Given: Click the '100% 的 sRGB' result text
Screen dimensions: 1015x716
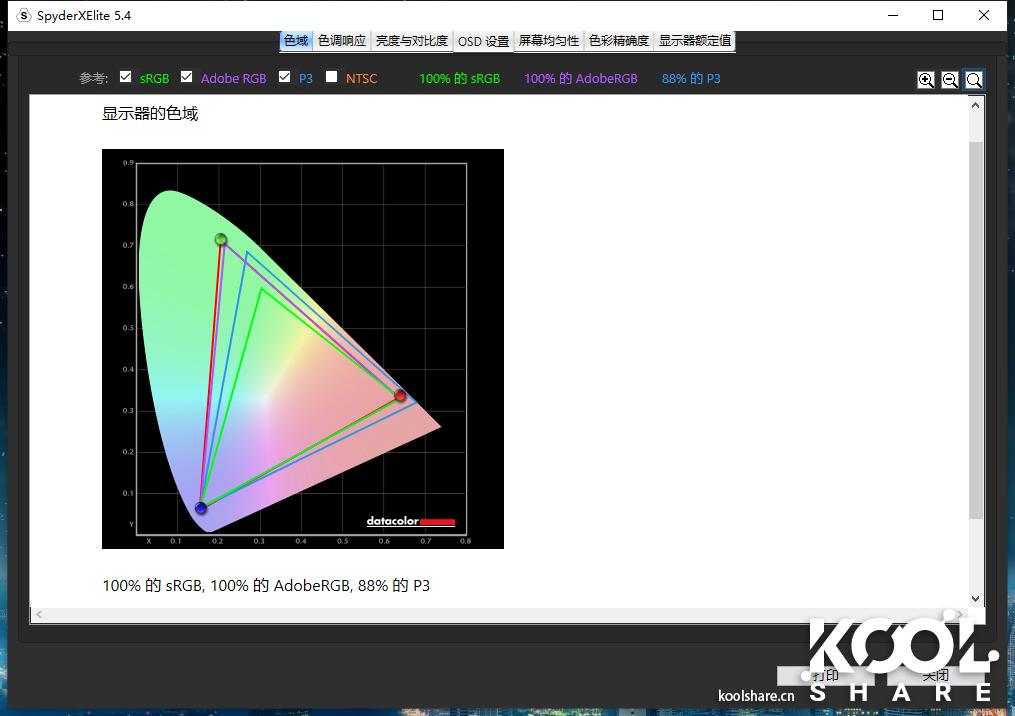Looking at the screenshot, I should point(460,78).
